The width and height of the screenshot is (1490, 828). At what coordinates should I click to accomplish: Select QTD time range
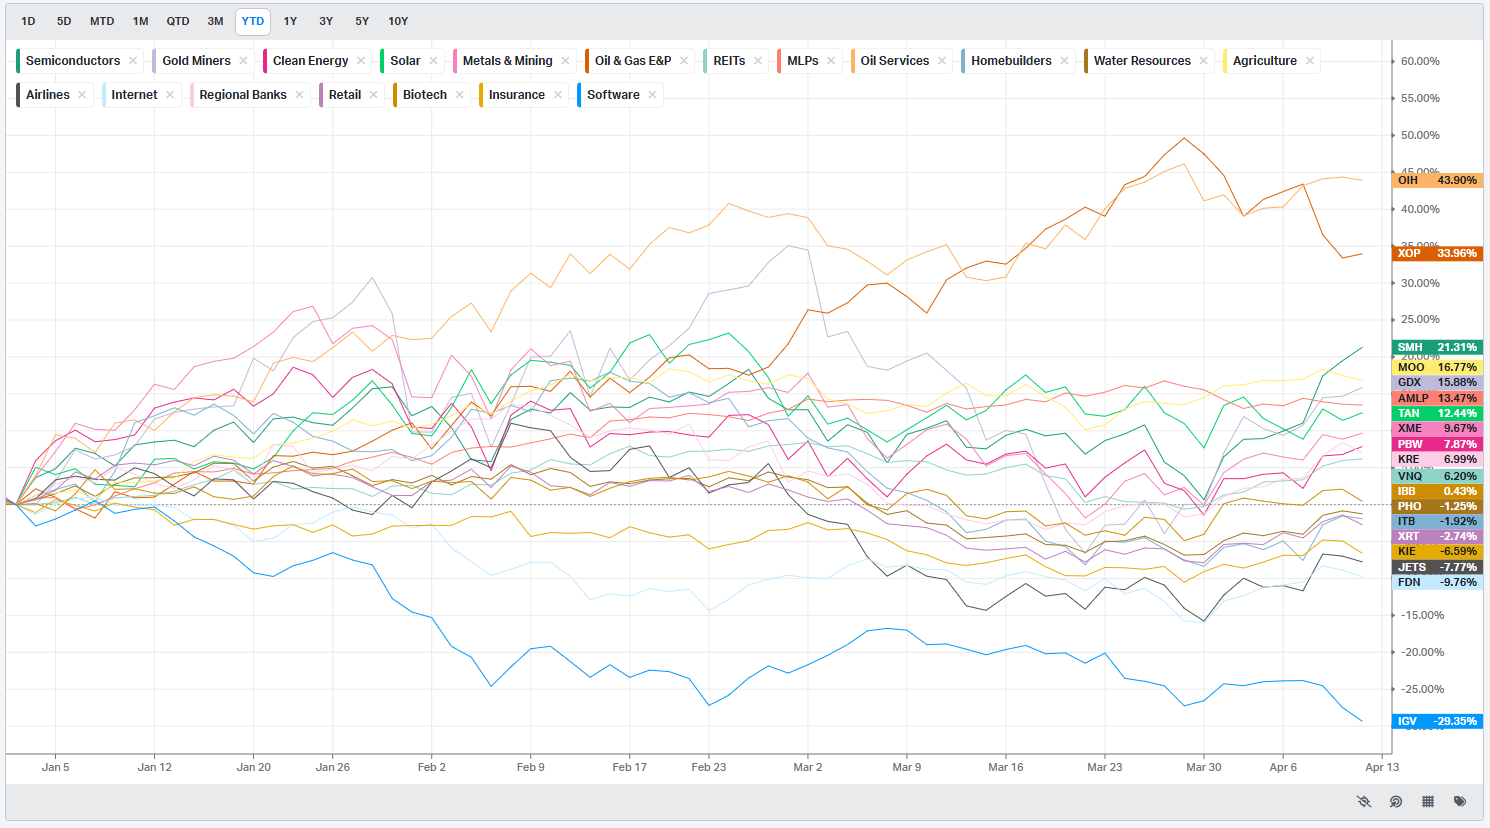point(178,21)
